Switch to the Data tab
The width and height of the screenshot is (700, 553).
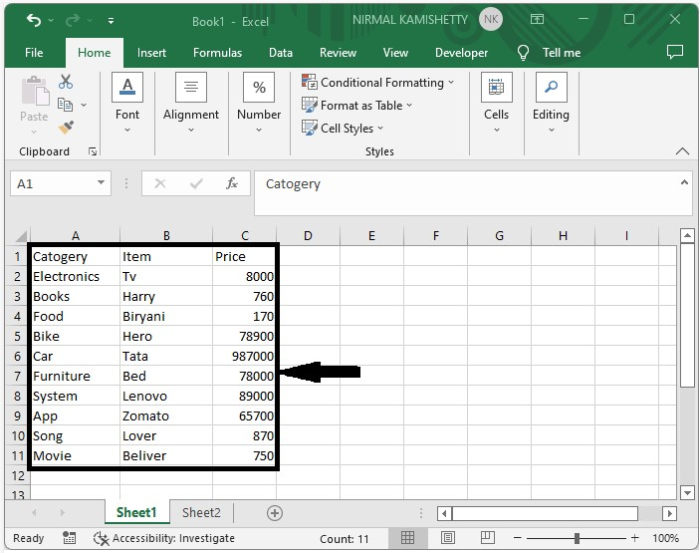pos(280,53)
